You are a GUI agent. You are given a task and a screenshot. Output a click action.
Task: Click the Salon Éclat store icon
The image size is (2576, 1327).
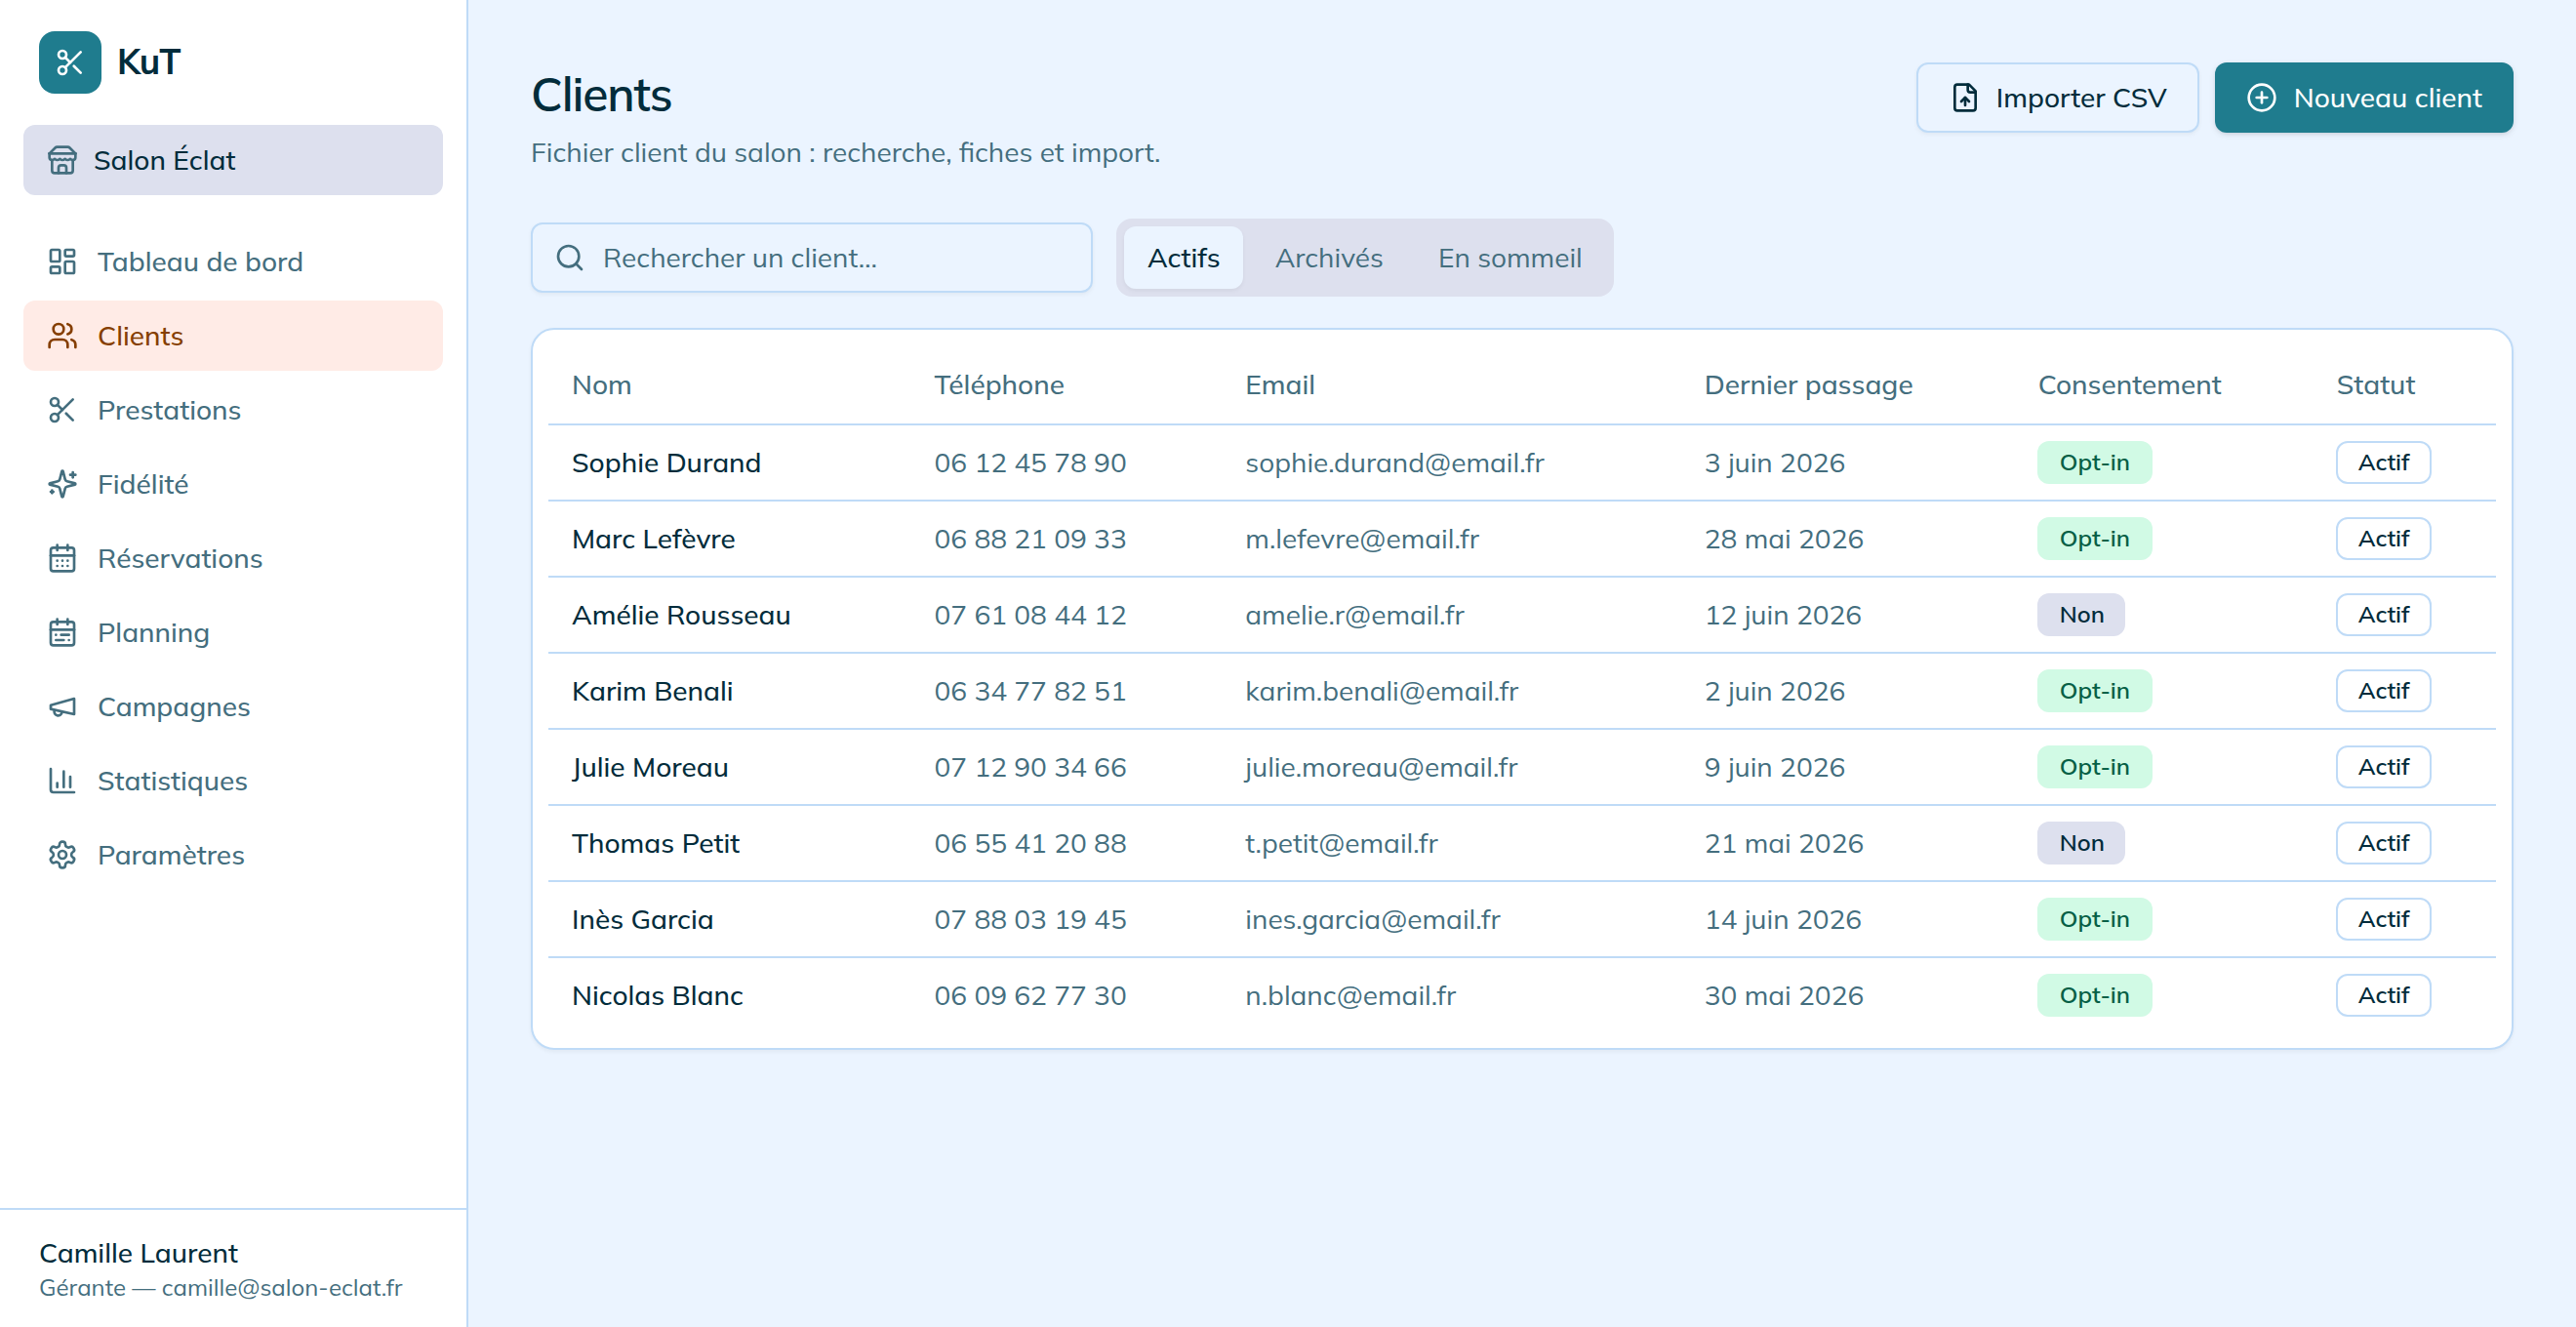pos(62,160)
